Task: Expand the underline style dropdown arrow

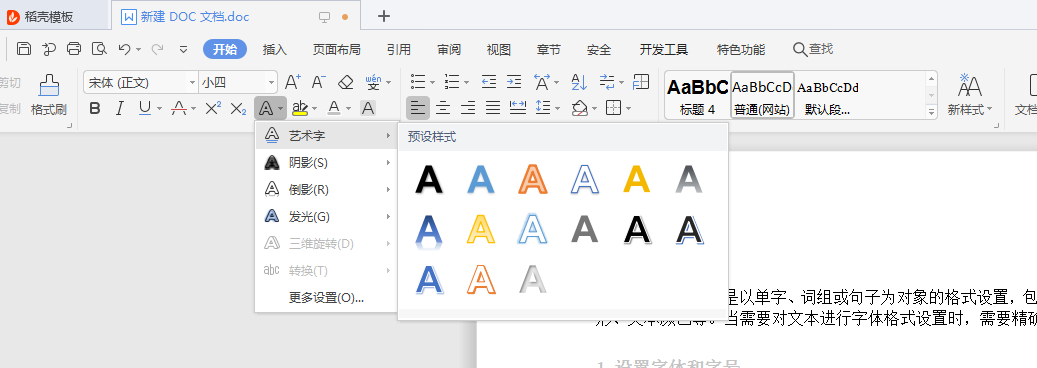Action: pyautogui.click(x=160, y=109)
